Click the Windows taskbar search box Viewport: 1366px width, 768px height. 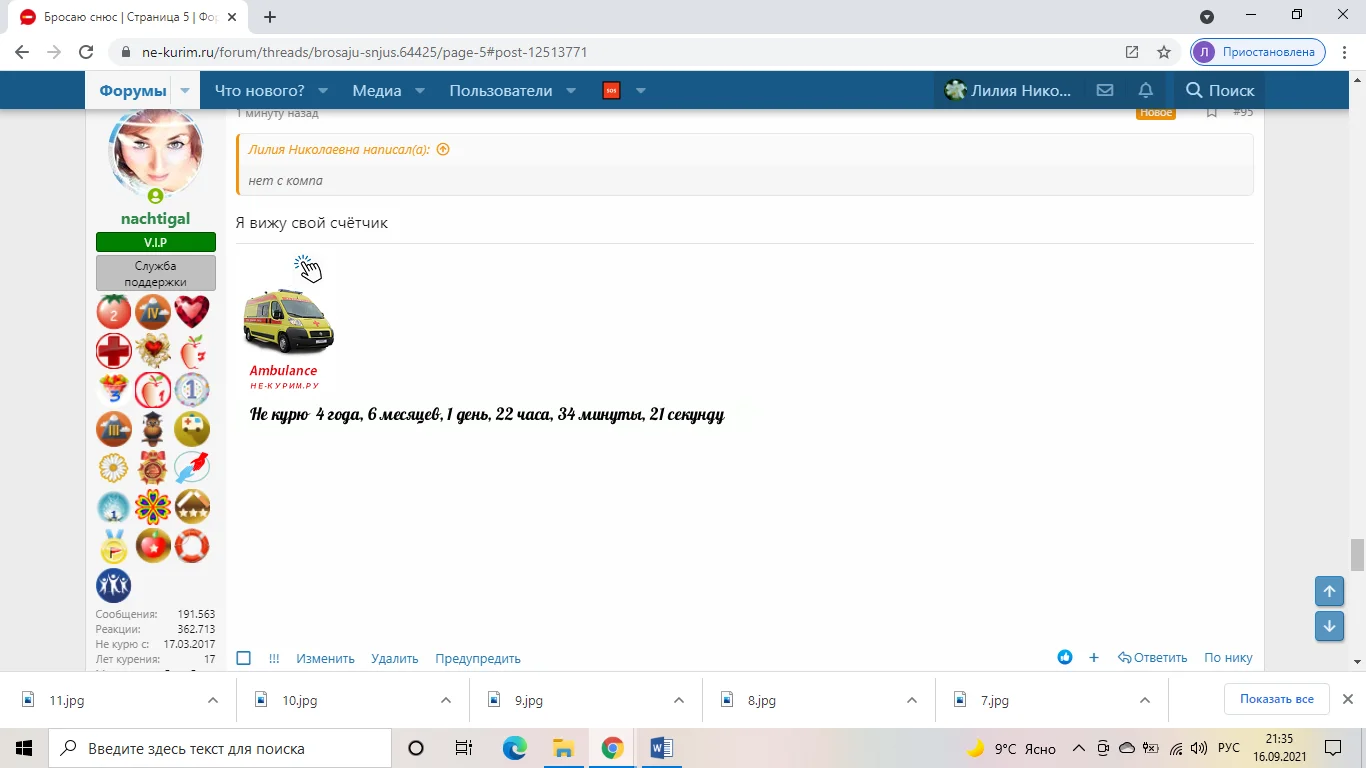(220, 748)
